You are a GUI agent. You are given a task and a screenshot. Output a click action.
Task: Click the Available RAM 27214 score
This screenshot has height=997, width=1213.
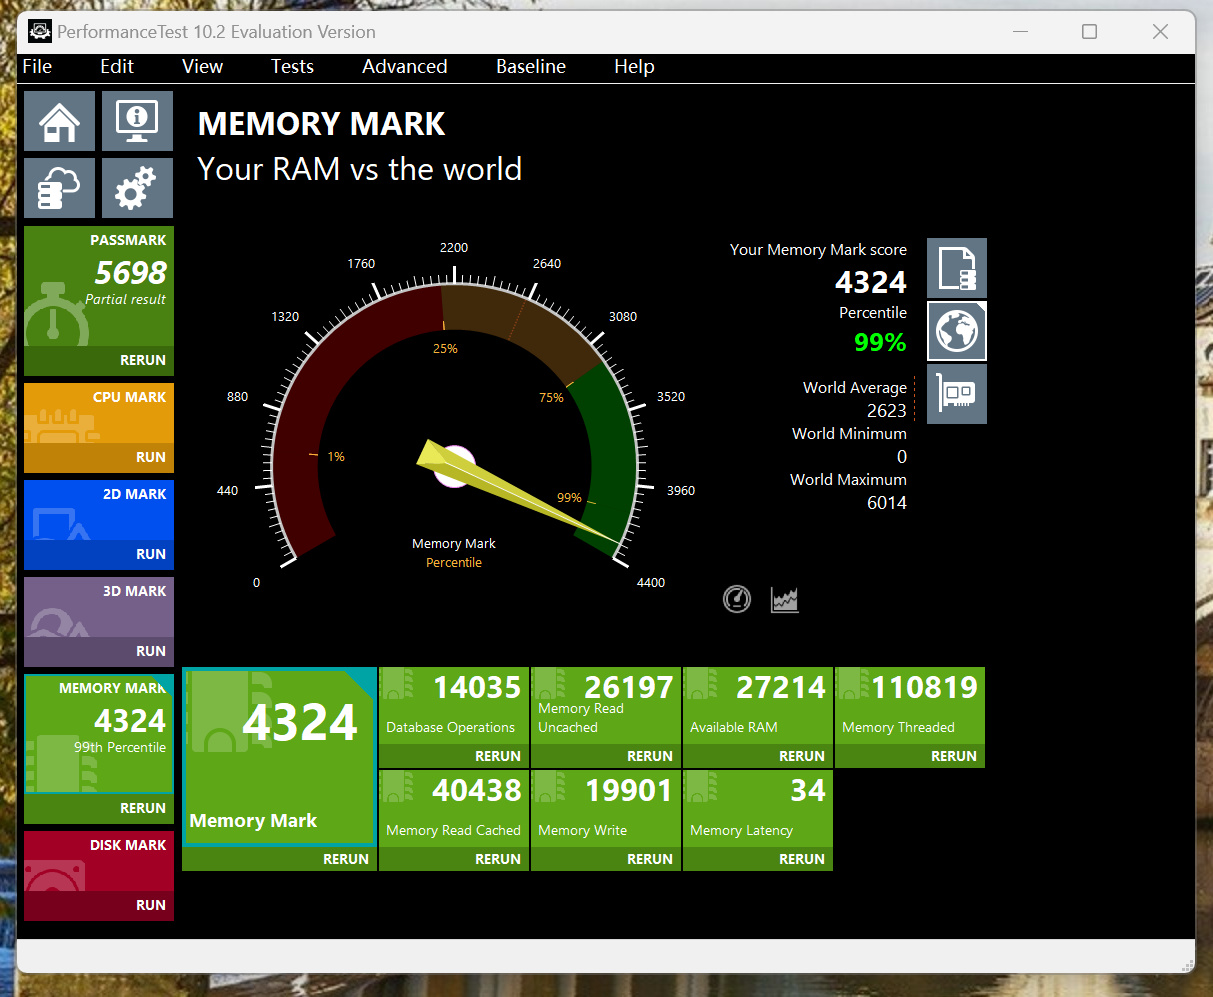point(781,688)
